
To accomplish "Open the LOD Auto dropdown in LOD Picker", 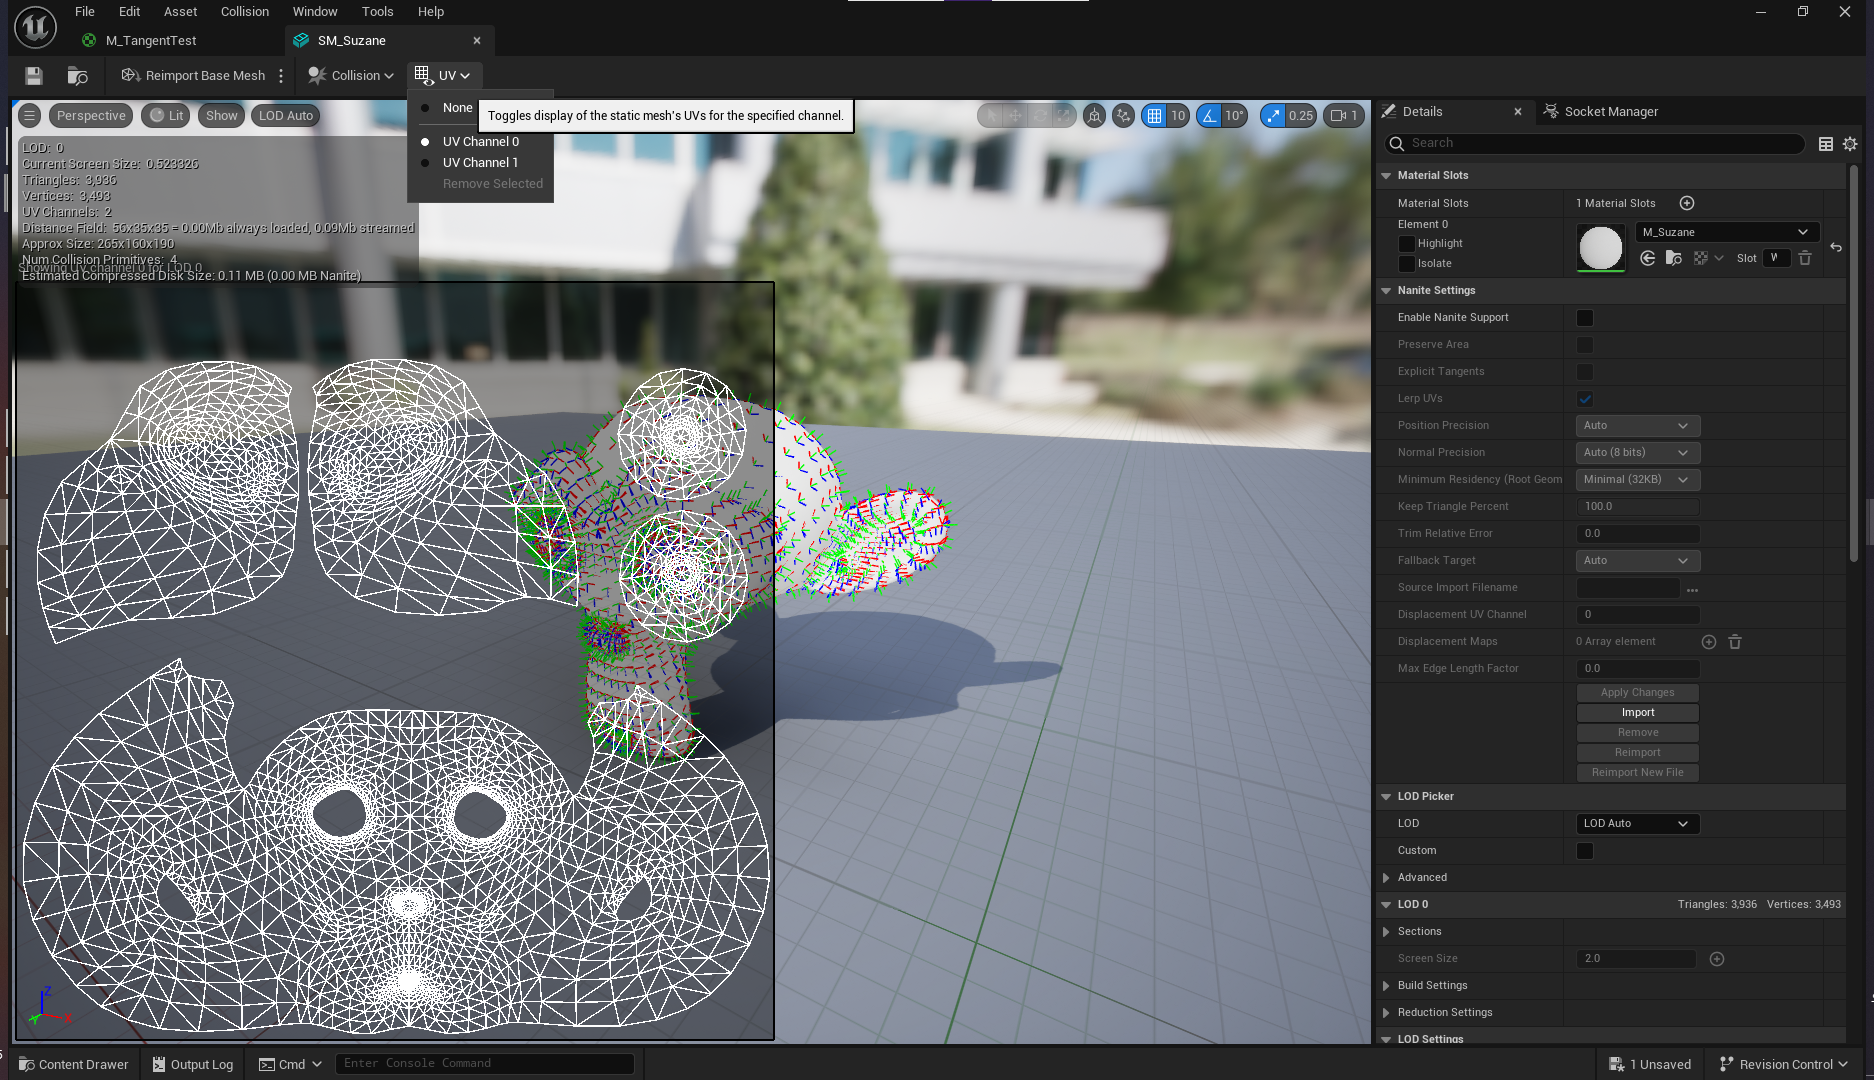I will point(1637,824).
